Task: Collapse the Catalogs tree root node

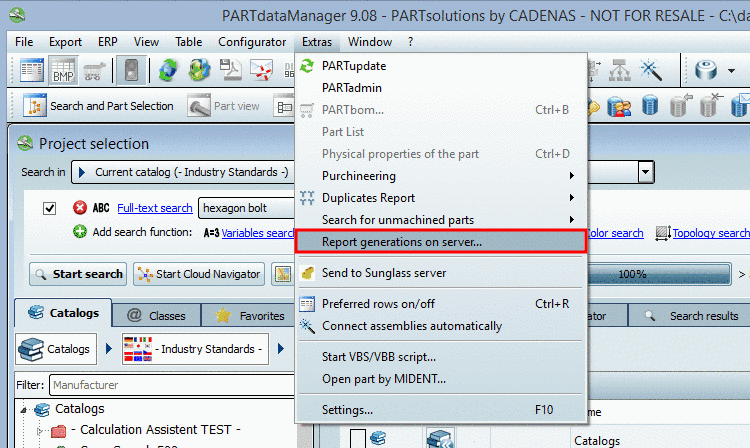Action: coord(23,410)
